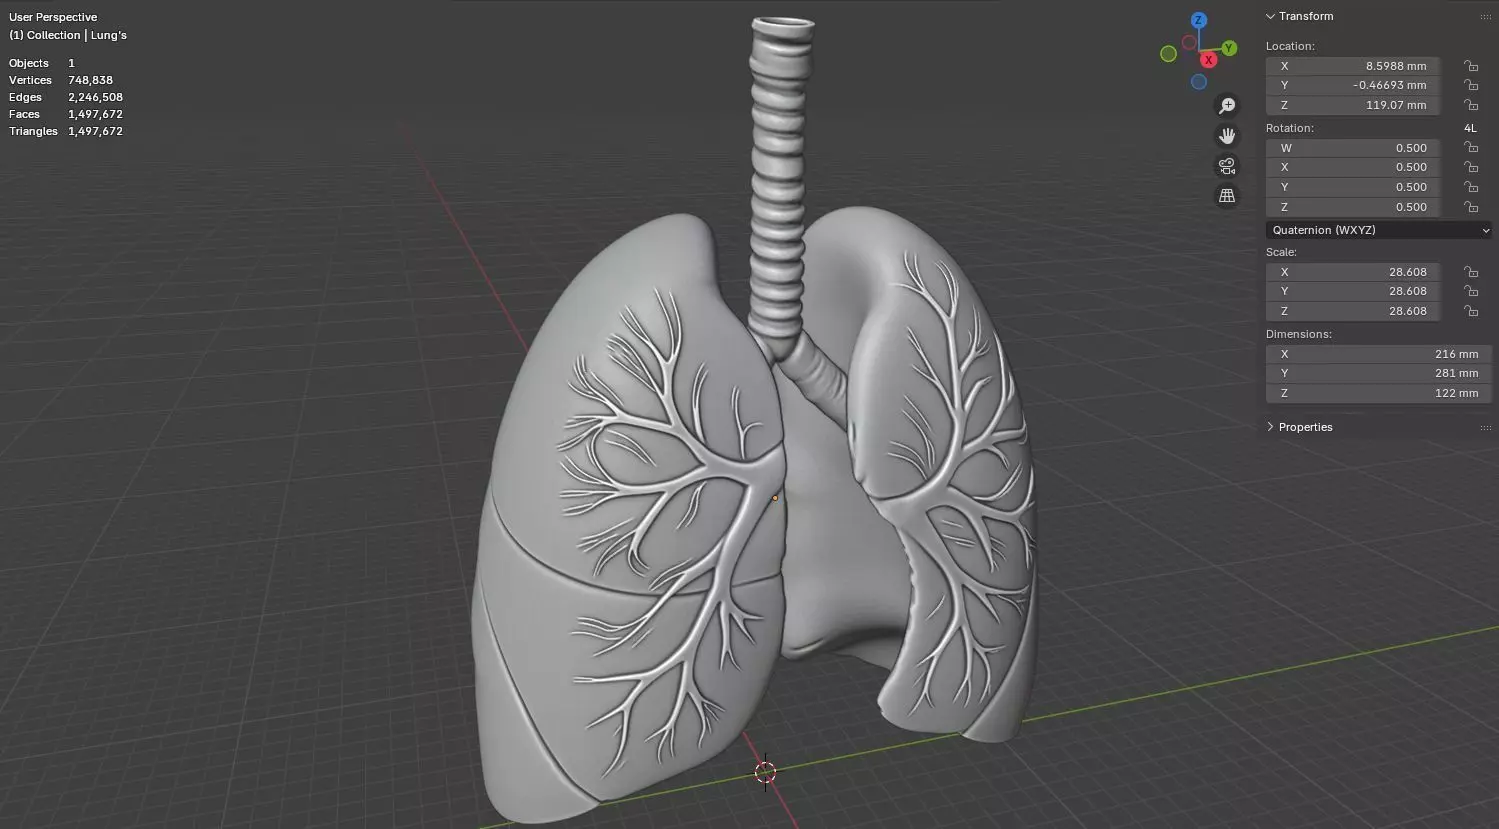Lock the Rotation X field
Image resolution: width=1499 pixels, height=829 pixels.
(x=1471, y=167)
